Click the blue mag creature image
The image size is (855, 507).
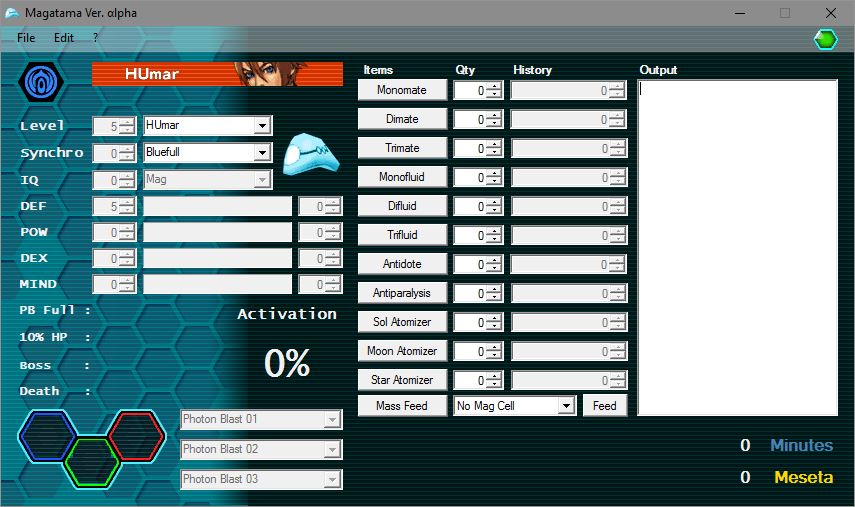coord(311,154)
